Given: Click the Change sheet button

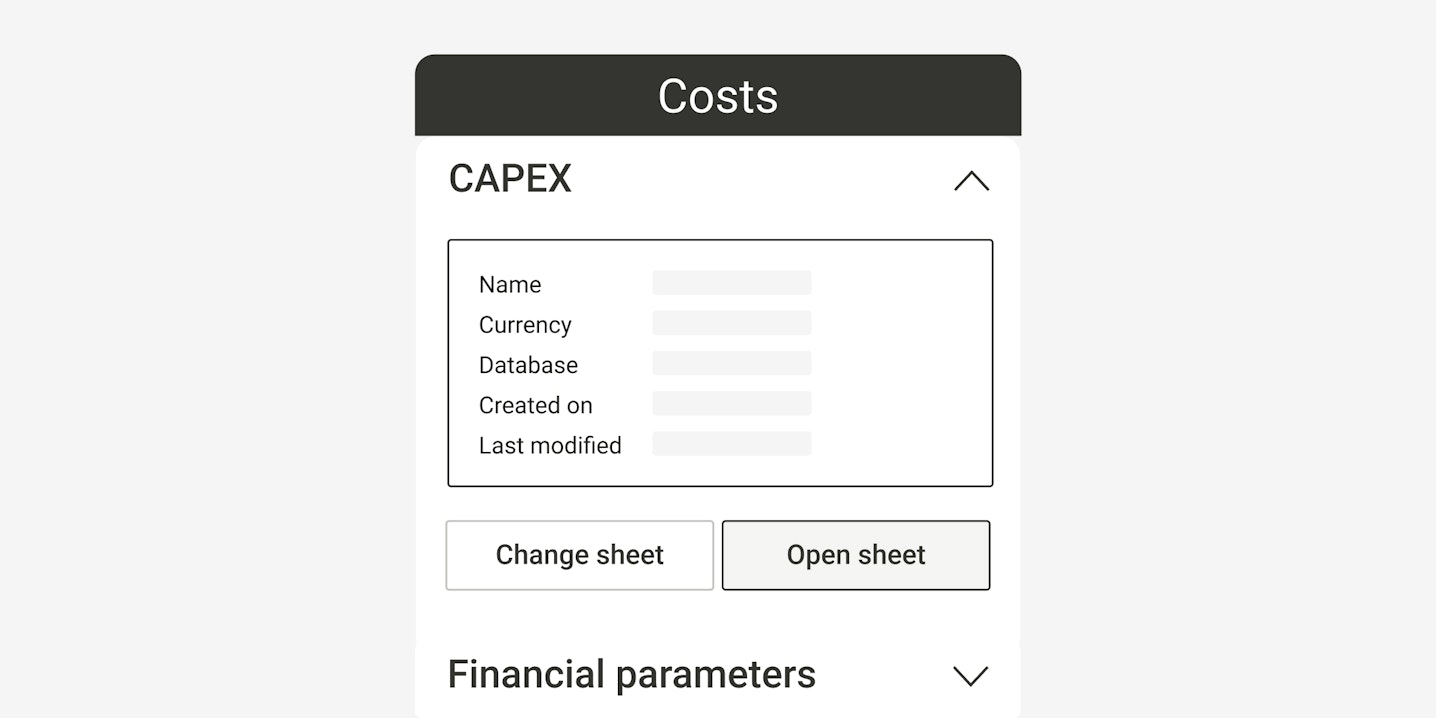Looking at the screenshot, I should (x=580, y=555).
